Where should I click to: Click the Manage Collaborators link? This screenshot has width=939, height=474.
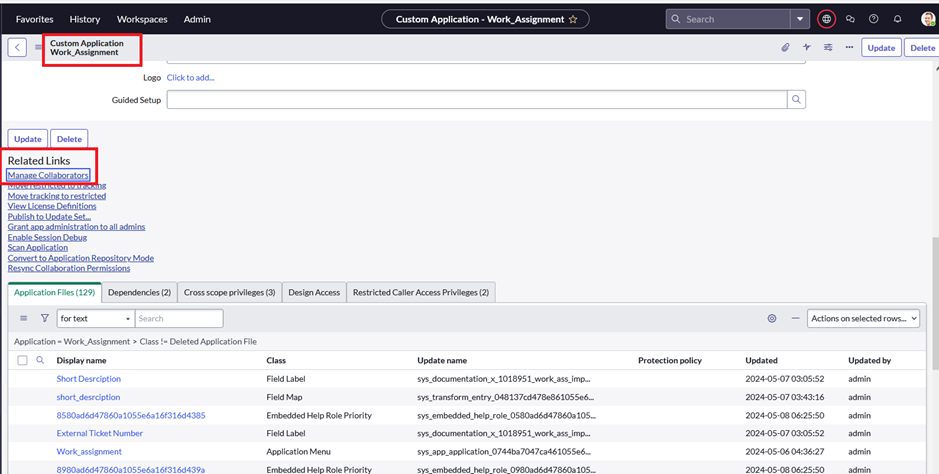coord(48,175)
